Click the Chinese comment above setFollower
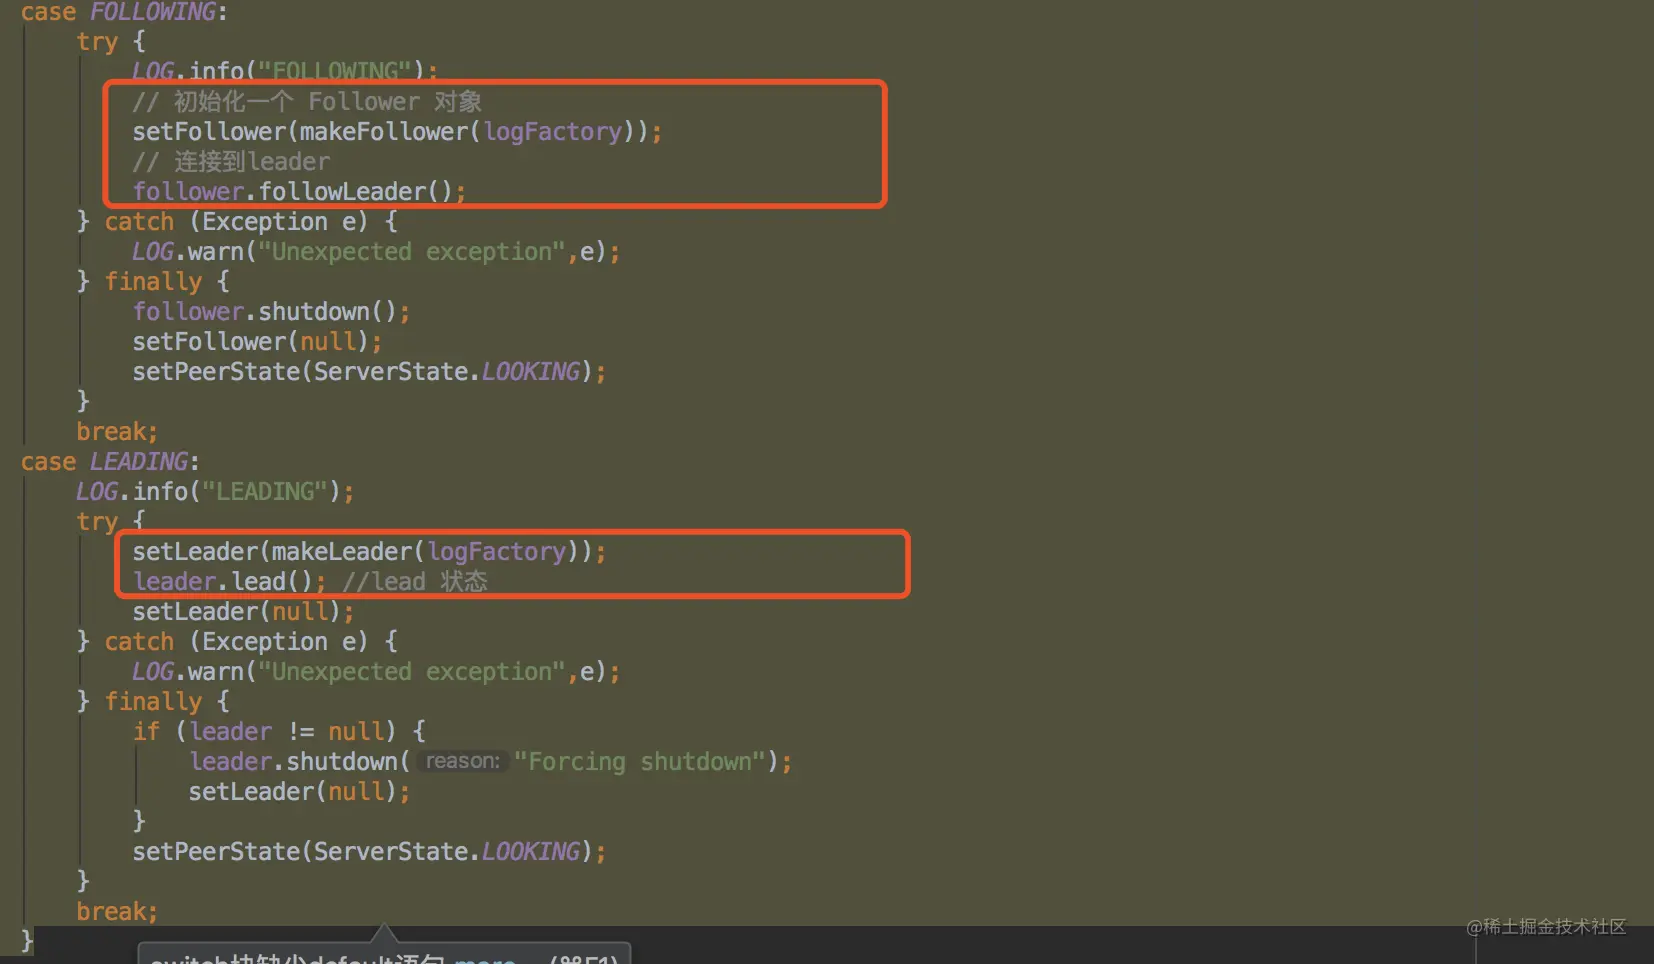Viewport: 1654px width, 964px height. [x=307, y=101]
